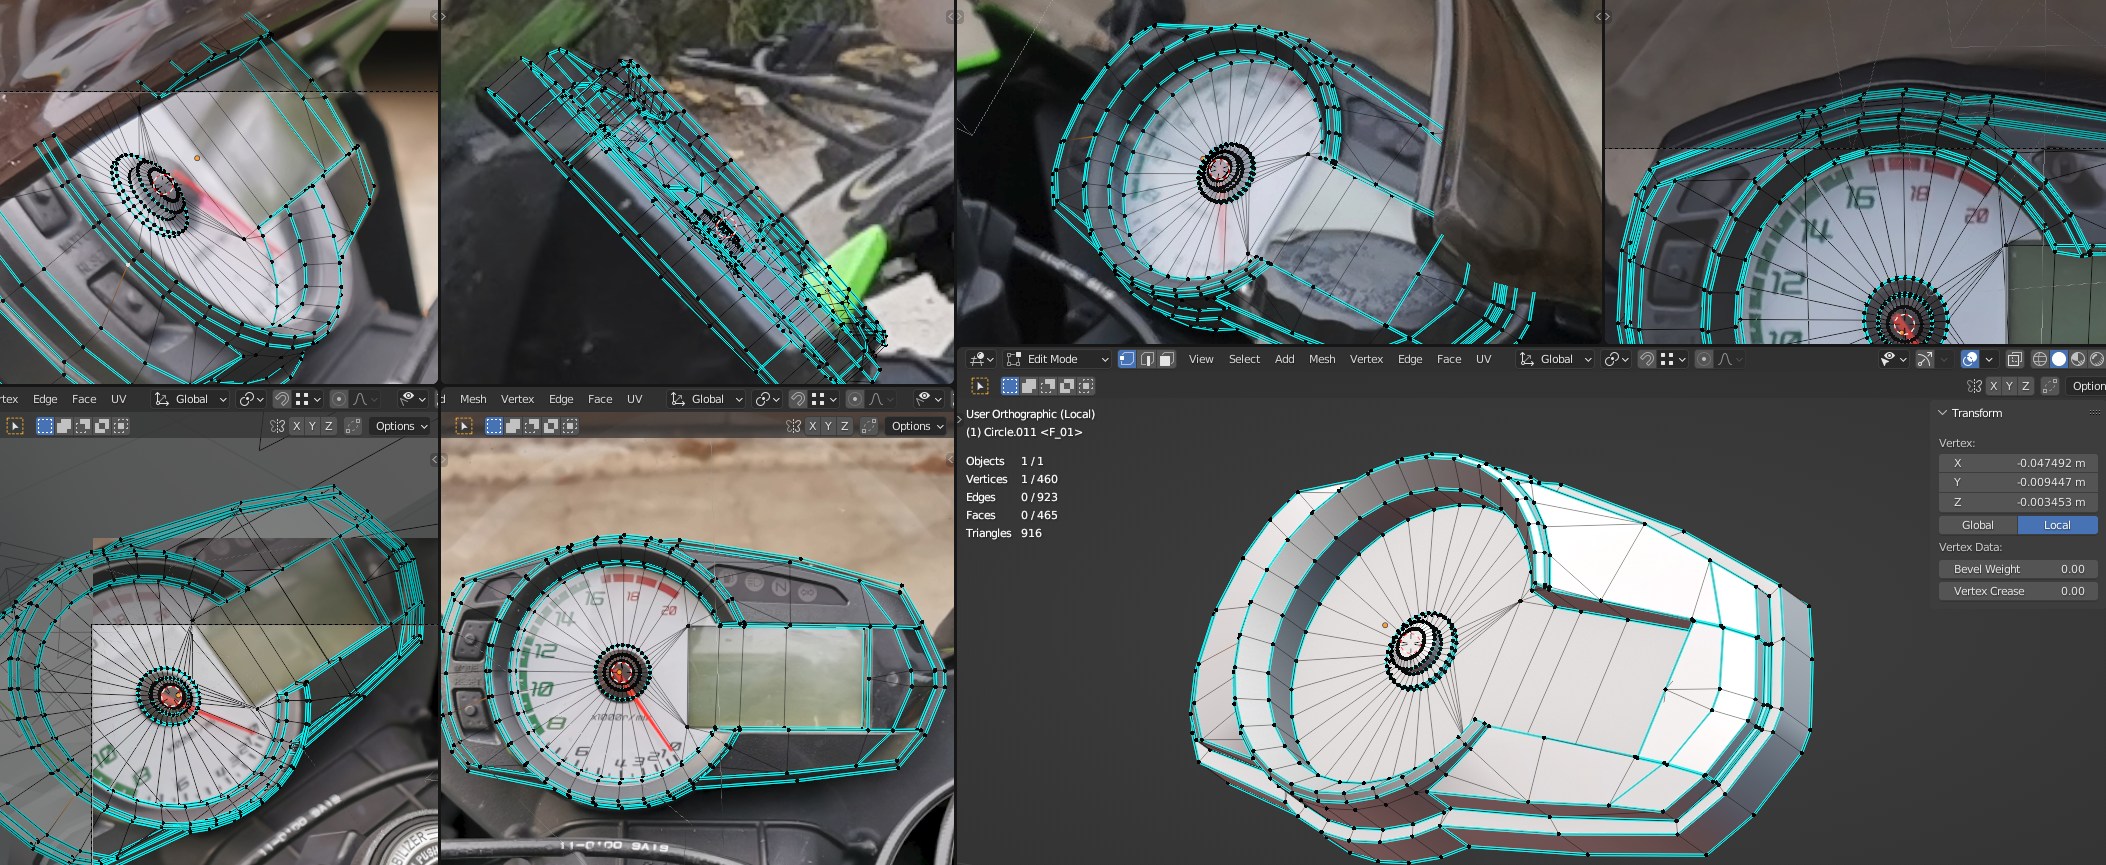The height and width of the screenshot is (865, 2106).
Task: Choose Extend selection mode in left viewport header
Action: [64, 426]
